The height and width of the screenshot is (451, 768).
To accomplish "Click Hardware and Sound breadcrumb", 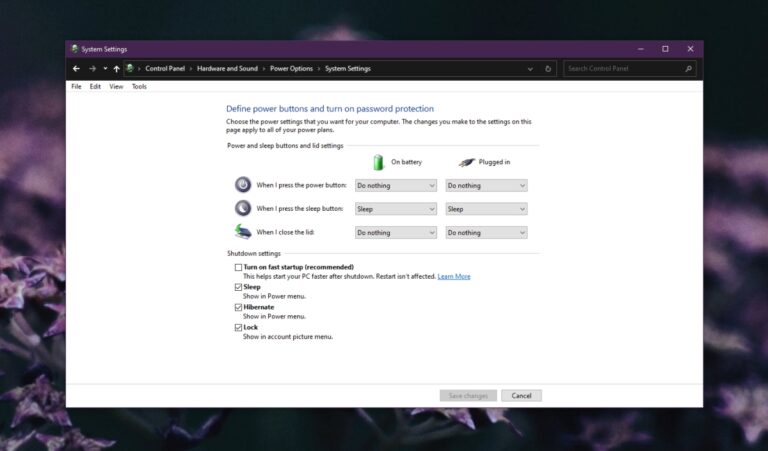I will point(227,69).
